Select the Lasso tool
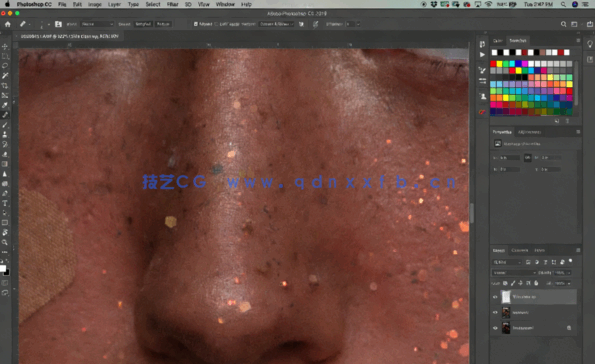This screenshot has width=595, height=364. click(x=5, y=66)
